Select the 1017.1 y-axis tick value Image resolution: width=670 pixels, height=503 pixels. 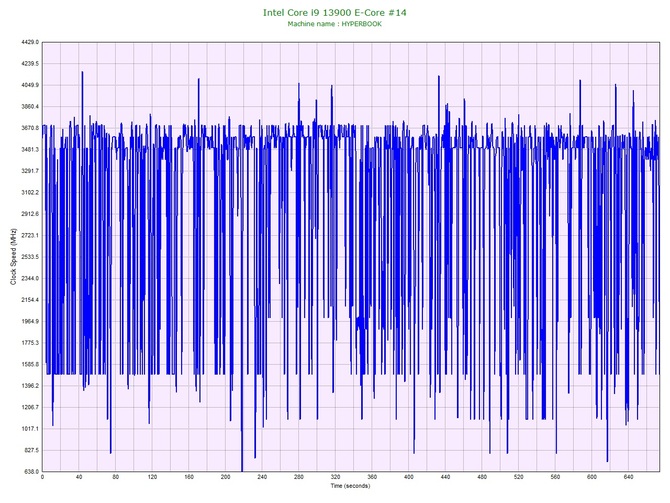tap(29, 429)
